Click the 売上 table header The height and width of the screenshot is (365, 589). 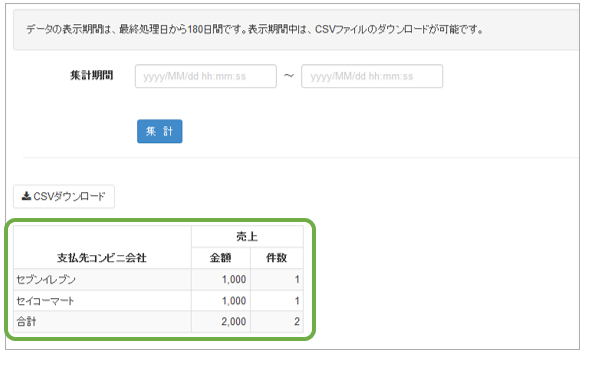click(x=247, y=237)
